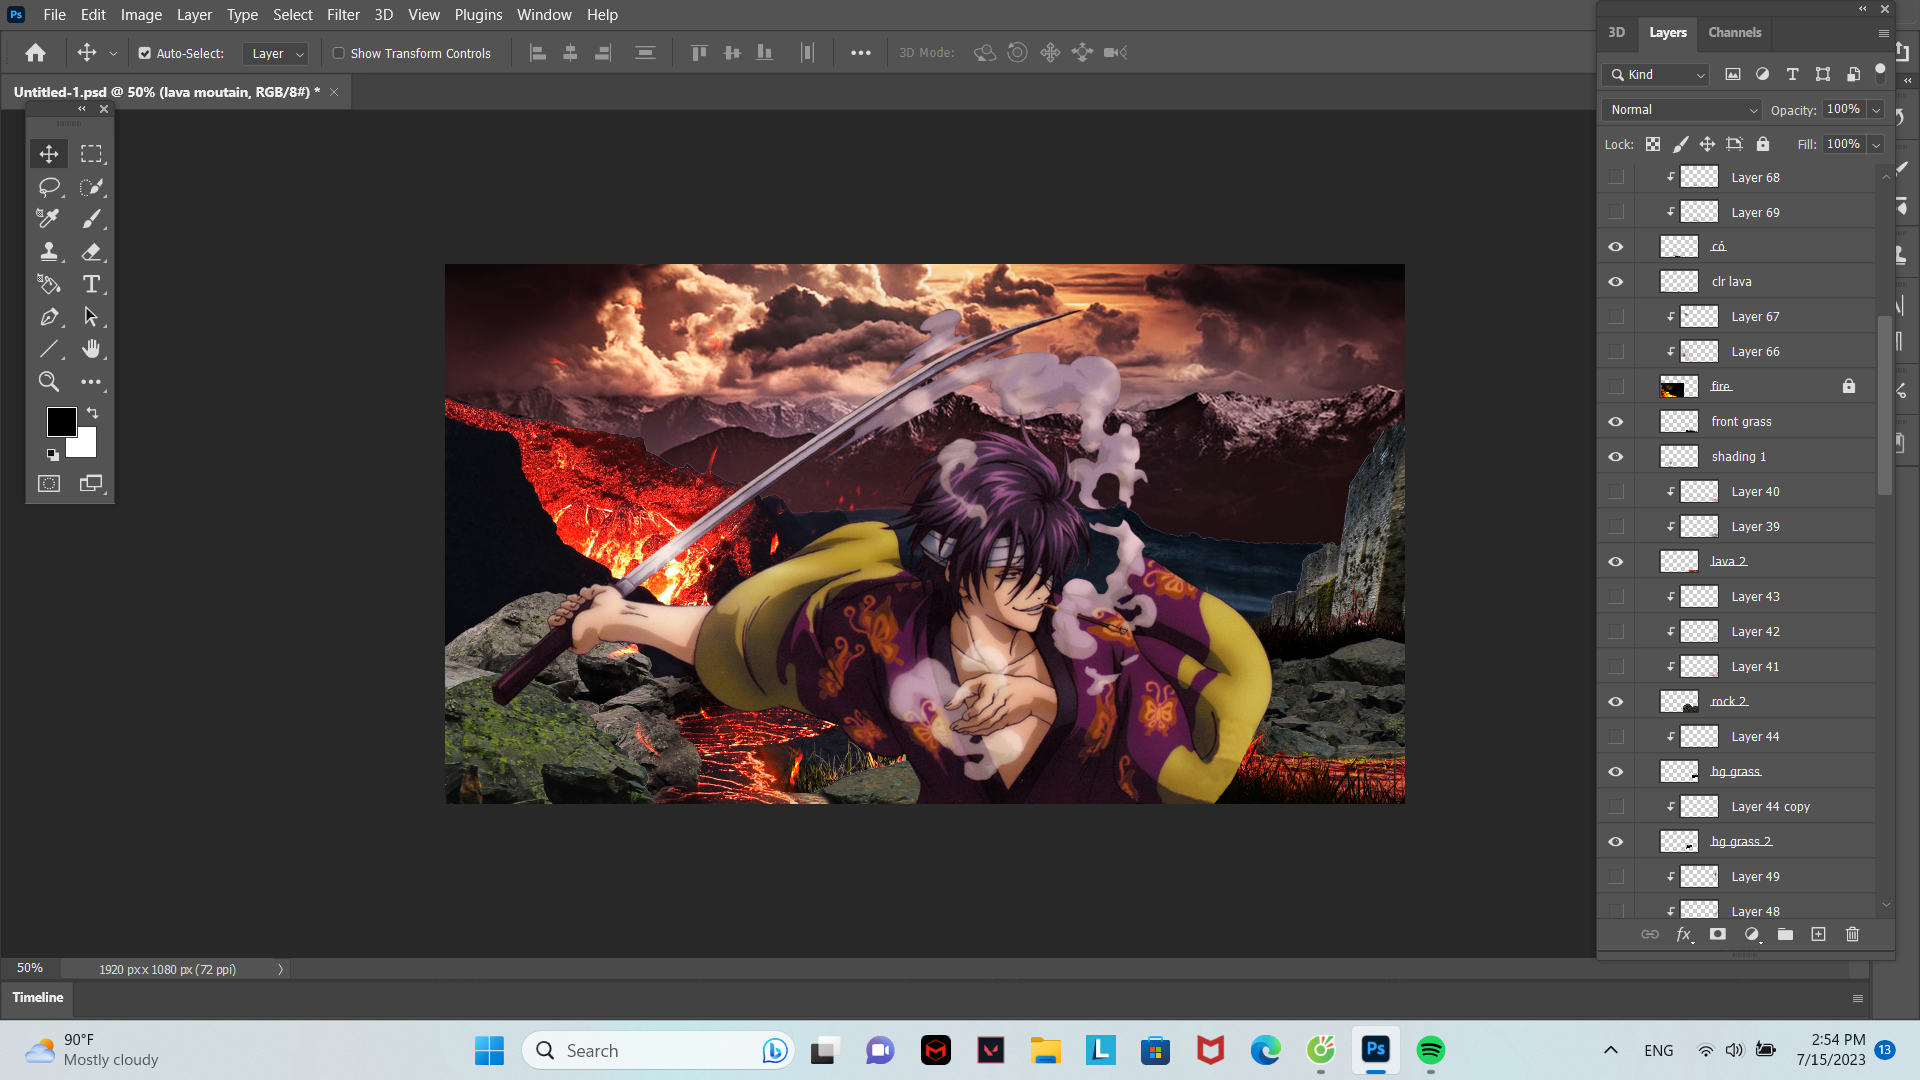
Task: Expand the Opacity slider dropdown arrow
Action: [x=1876, y=110]
